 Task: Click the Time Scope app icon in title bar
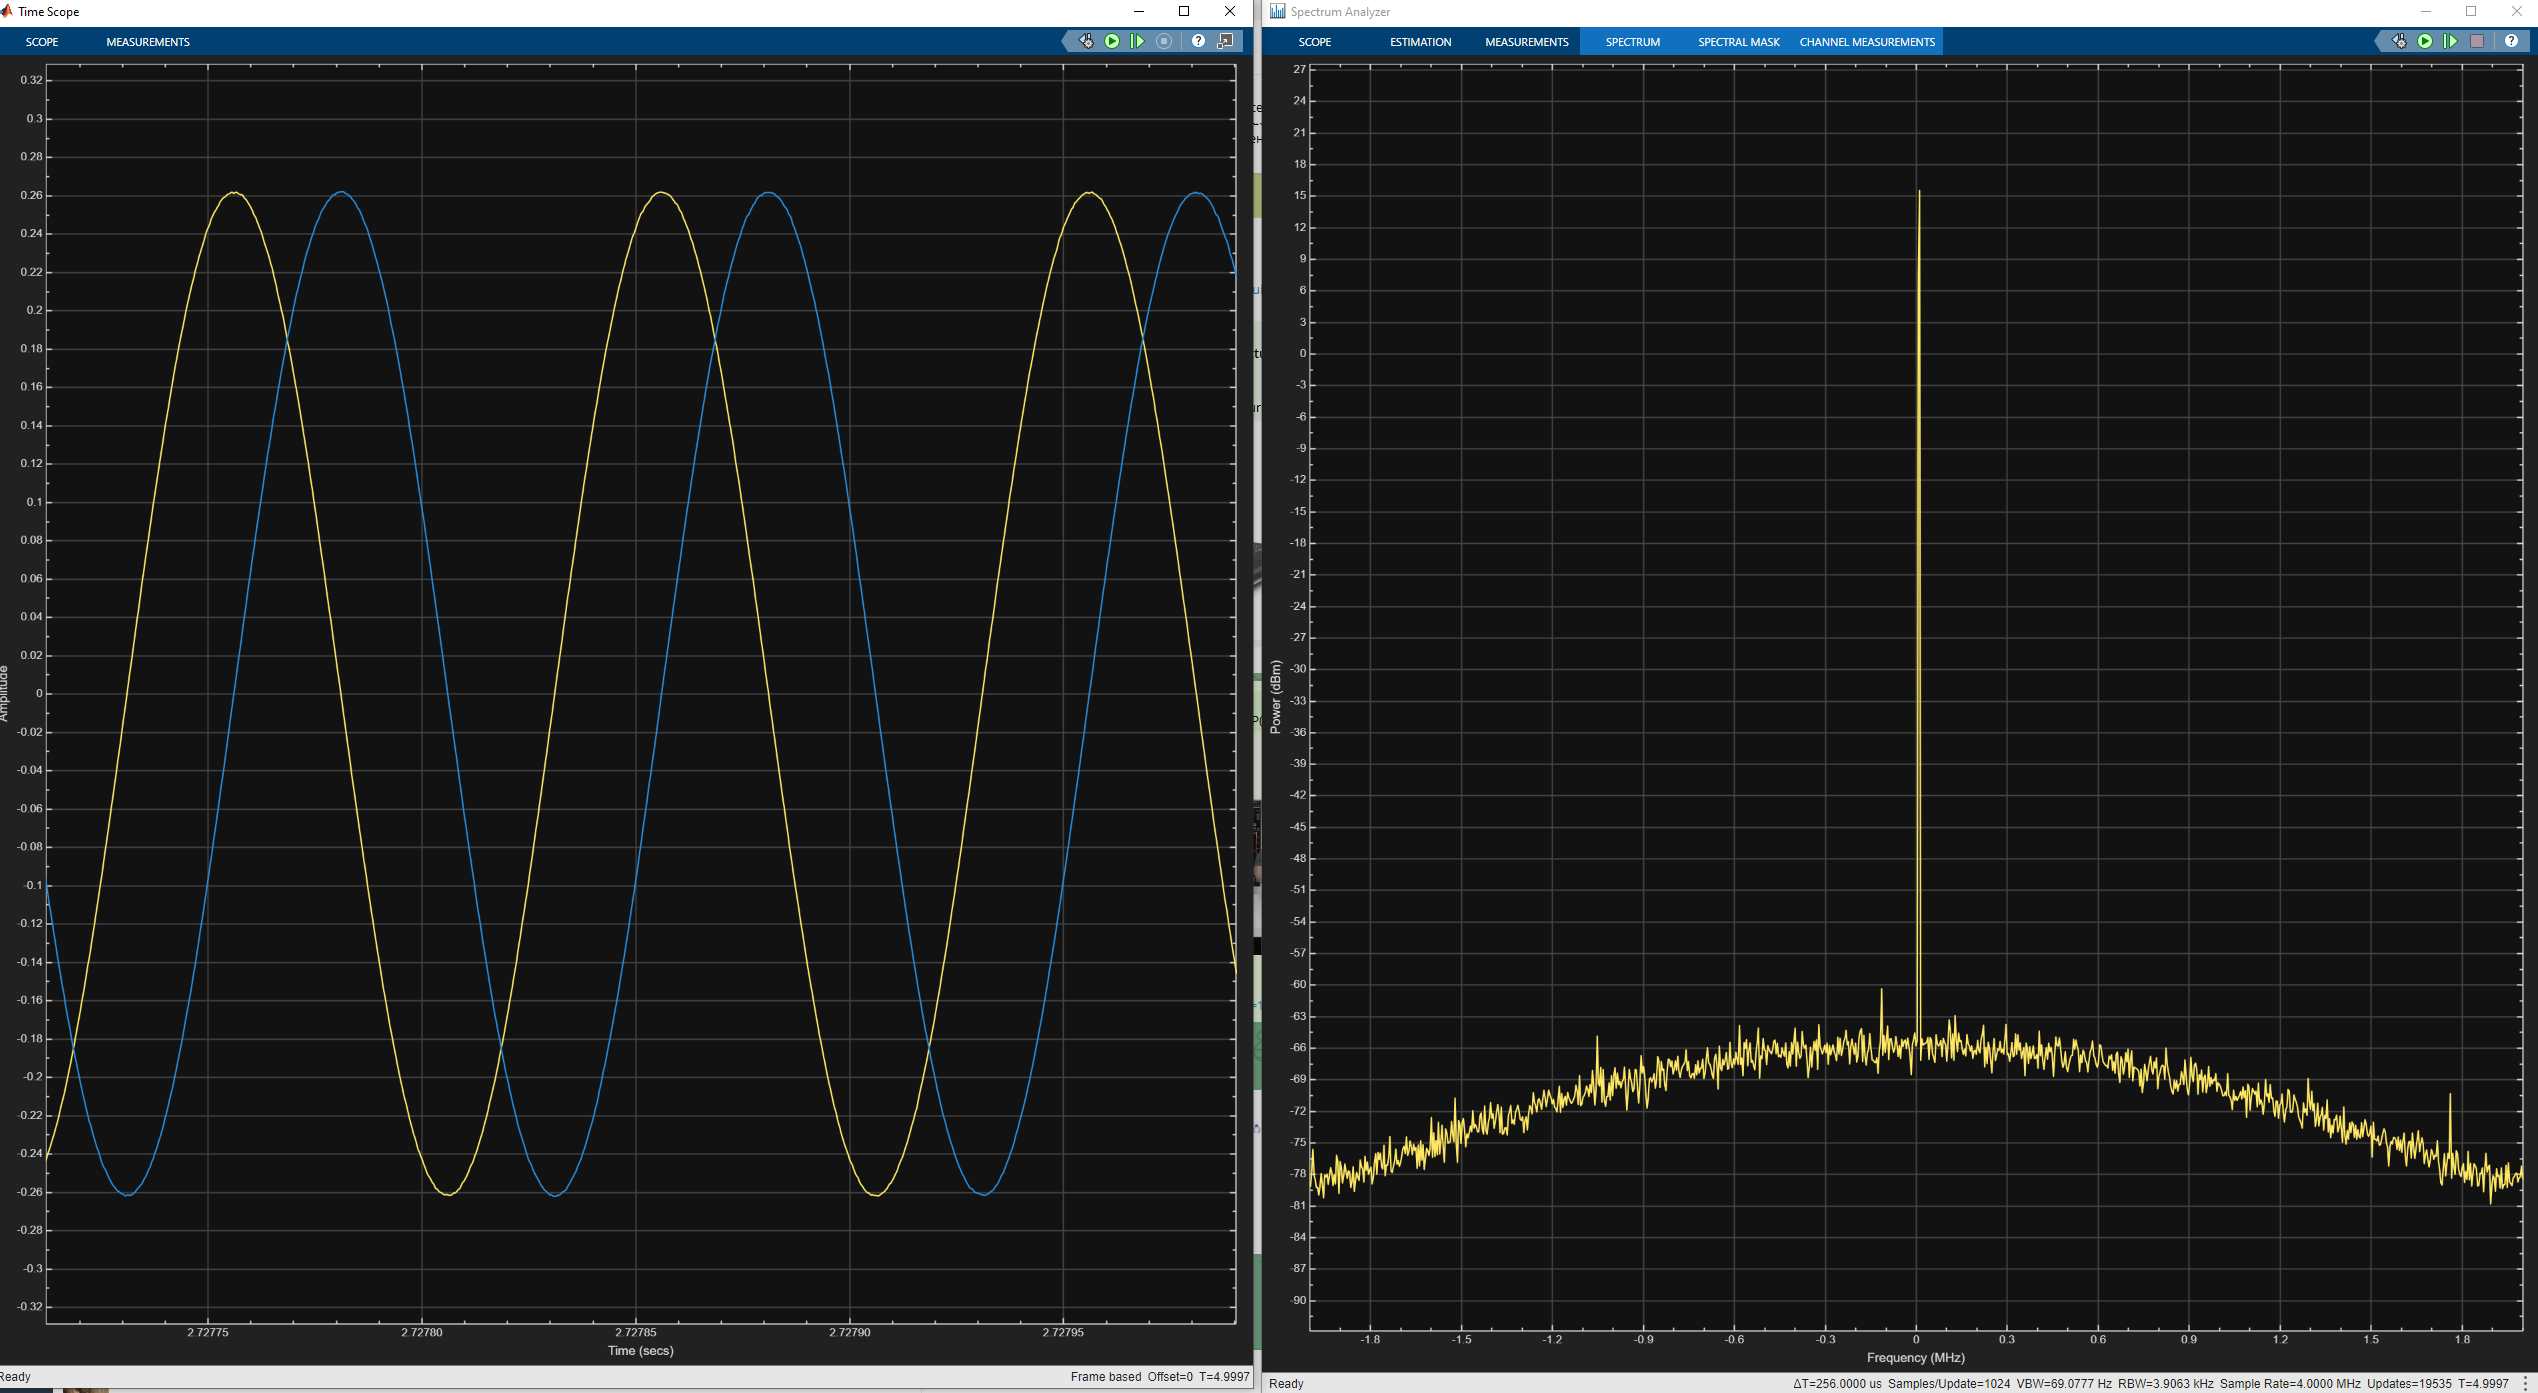click(6, 11)
